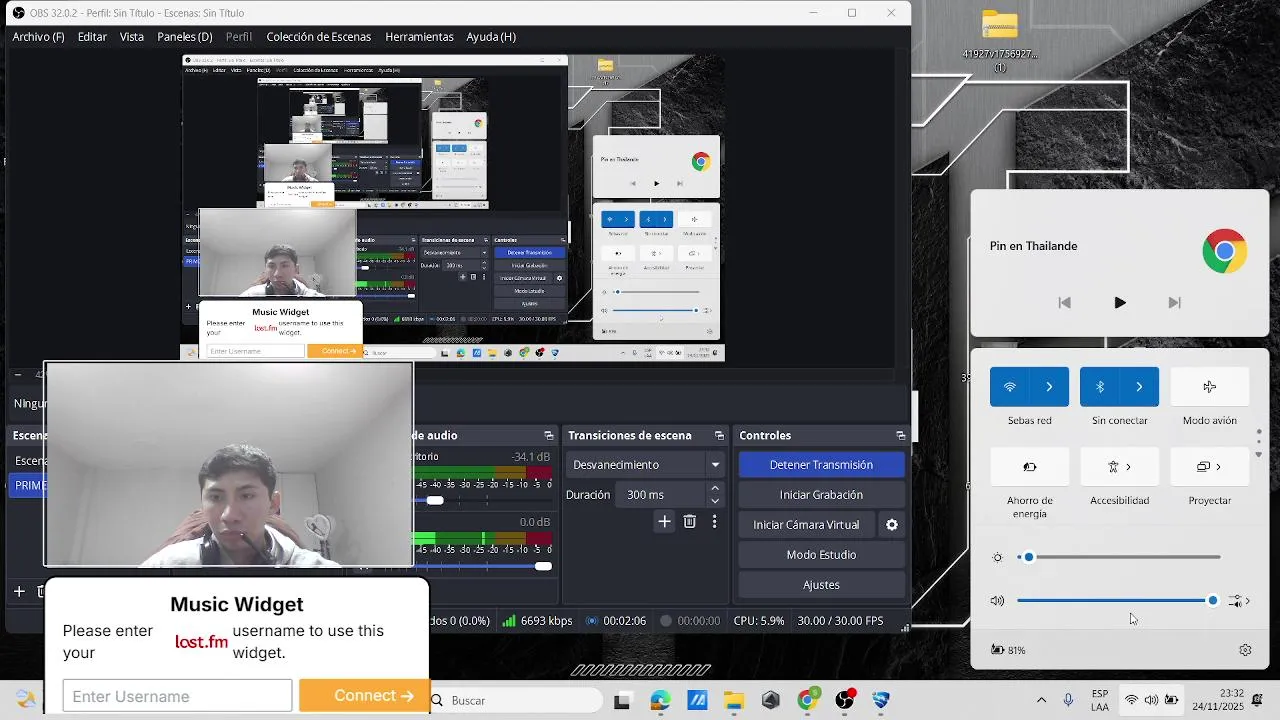Open Ajustes in Controles

[x=821, y=585]
